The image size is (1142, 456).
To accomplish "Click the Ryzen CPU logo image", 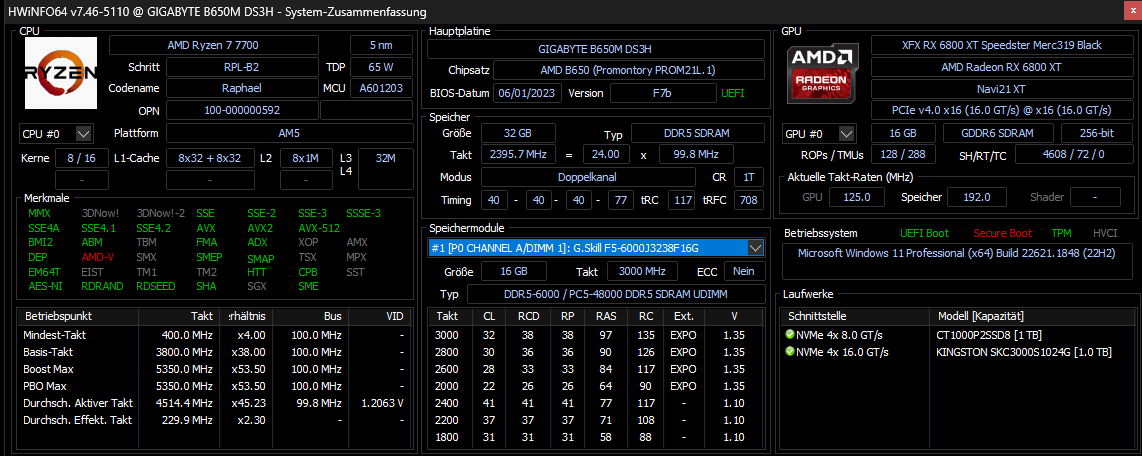I will tap(61, 73).
